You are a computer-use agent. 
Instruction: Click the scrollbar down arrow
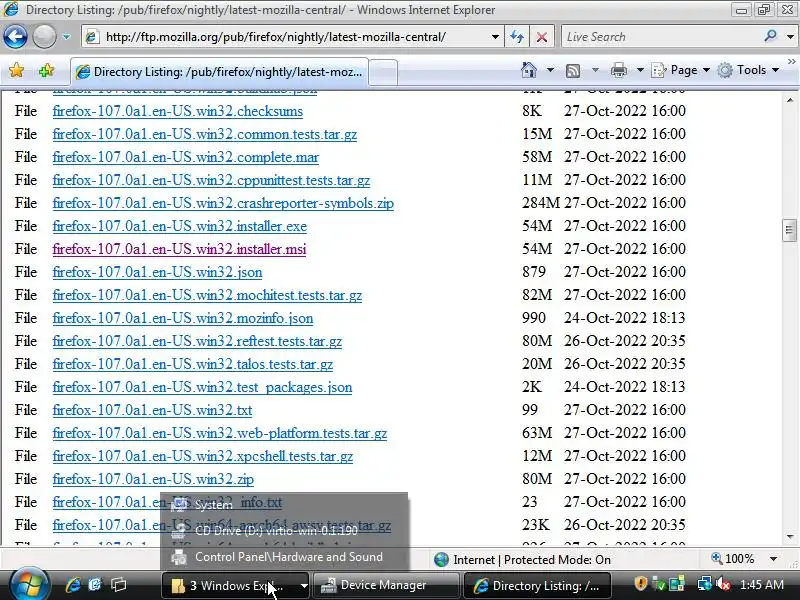pyautogui.click(x=790, y=537)
